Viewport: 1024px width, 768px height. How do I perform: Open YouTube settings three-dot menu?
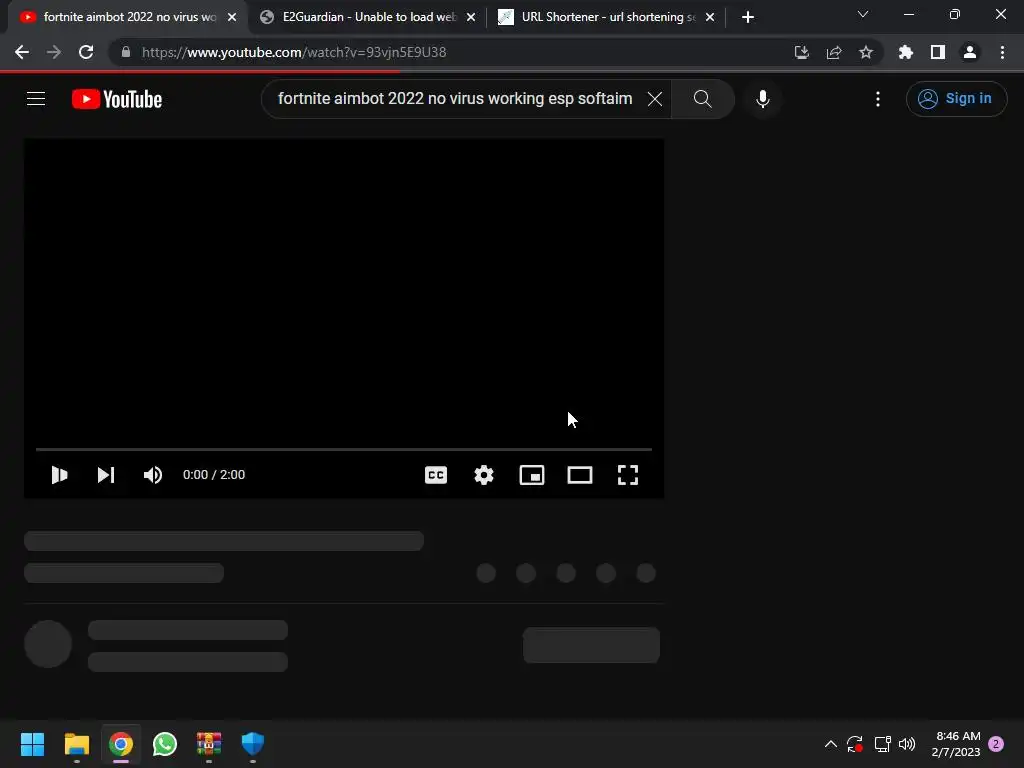click(x=878, y=99)
